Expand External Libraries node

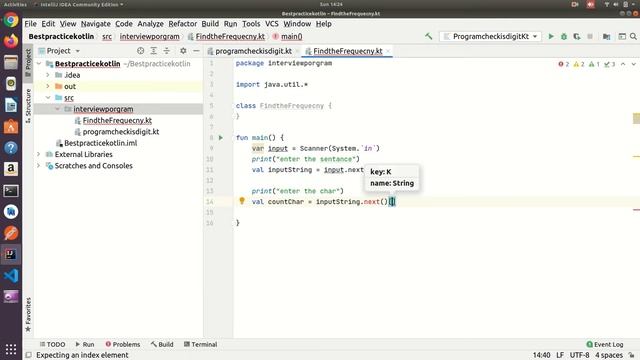[x=39, y=154]
